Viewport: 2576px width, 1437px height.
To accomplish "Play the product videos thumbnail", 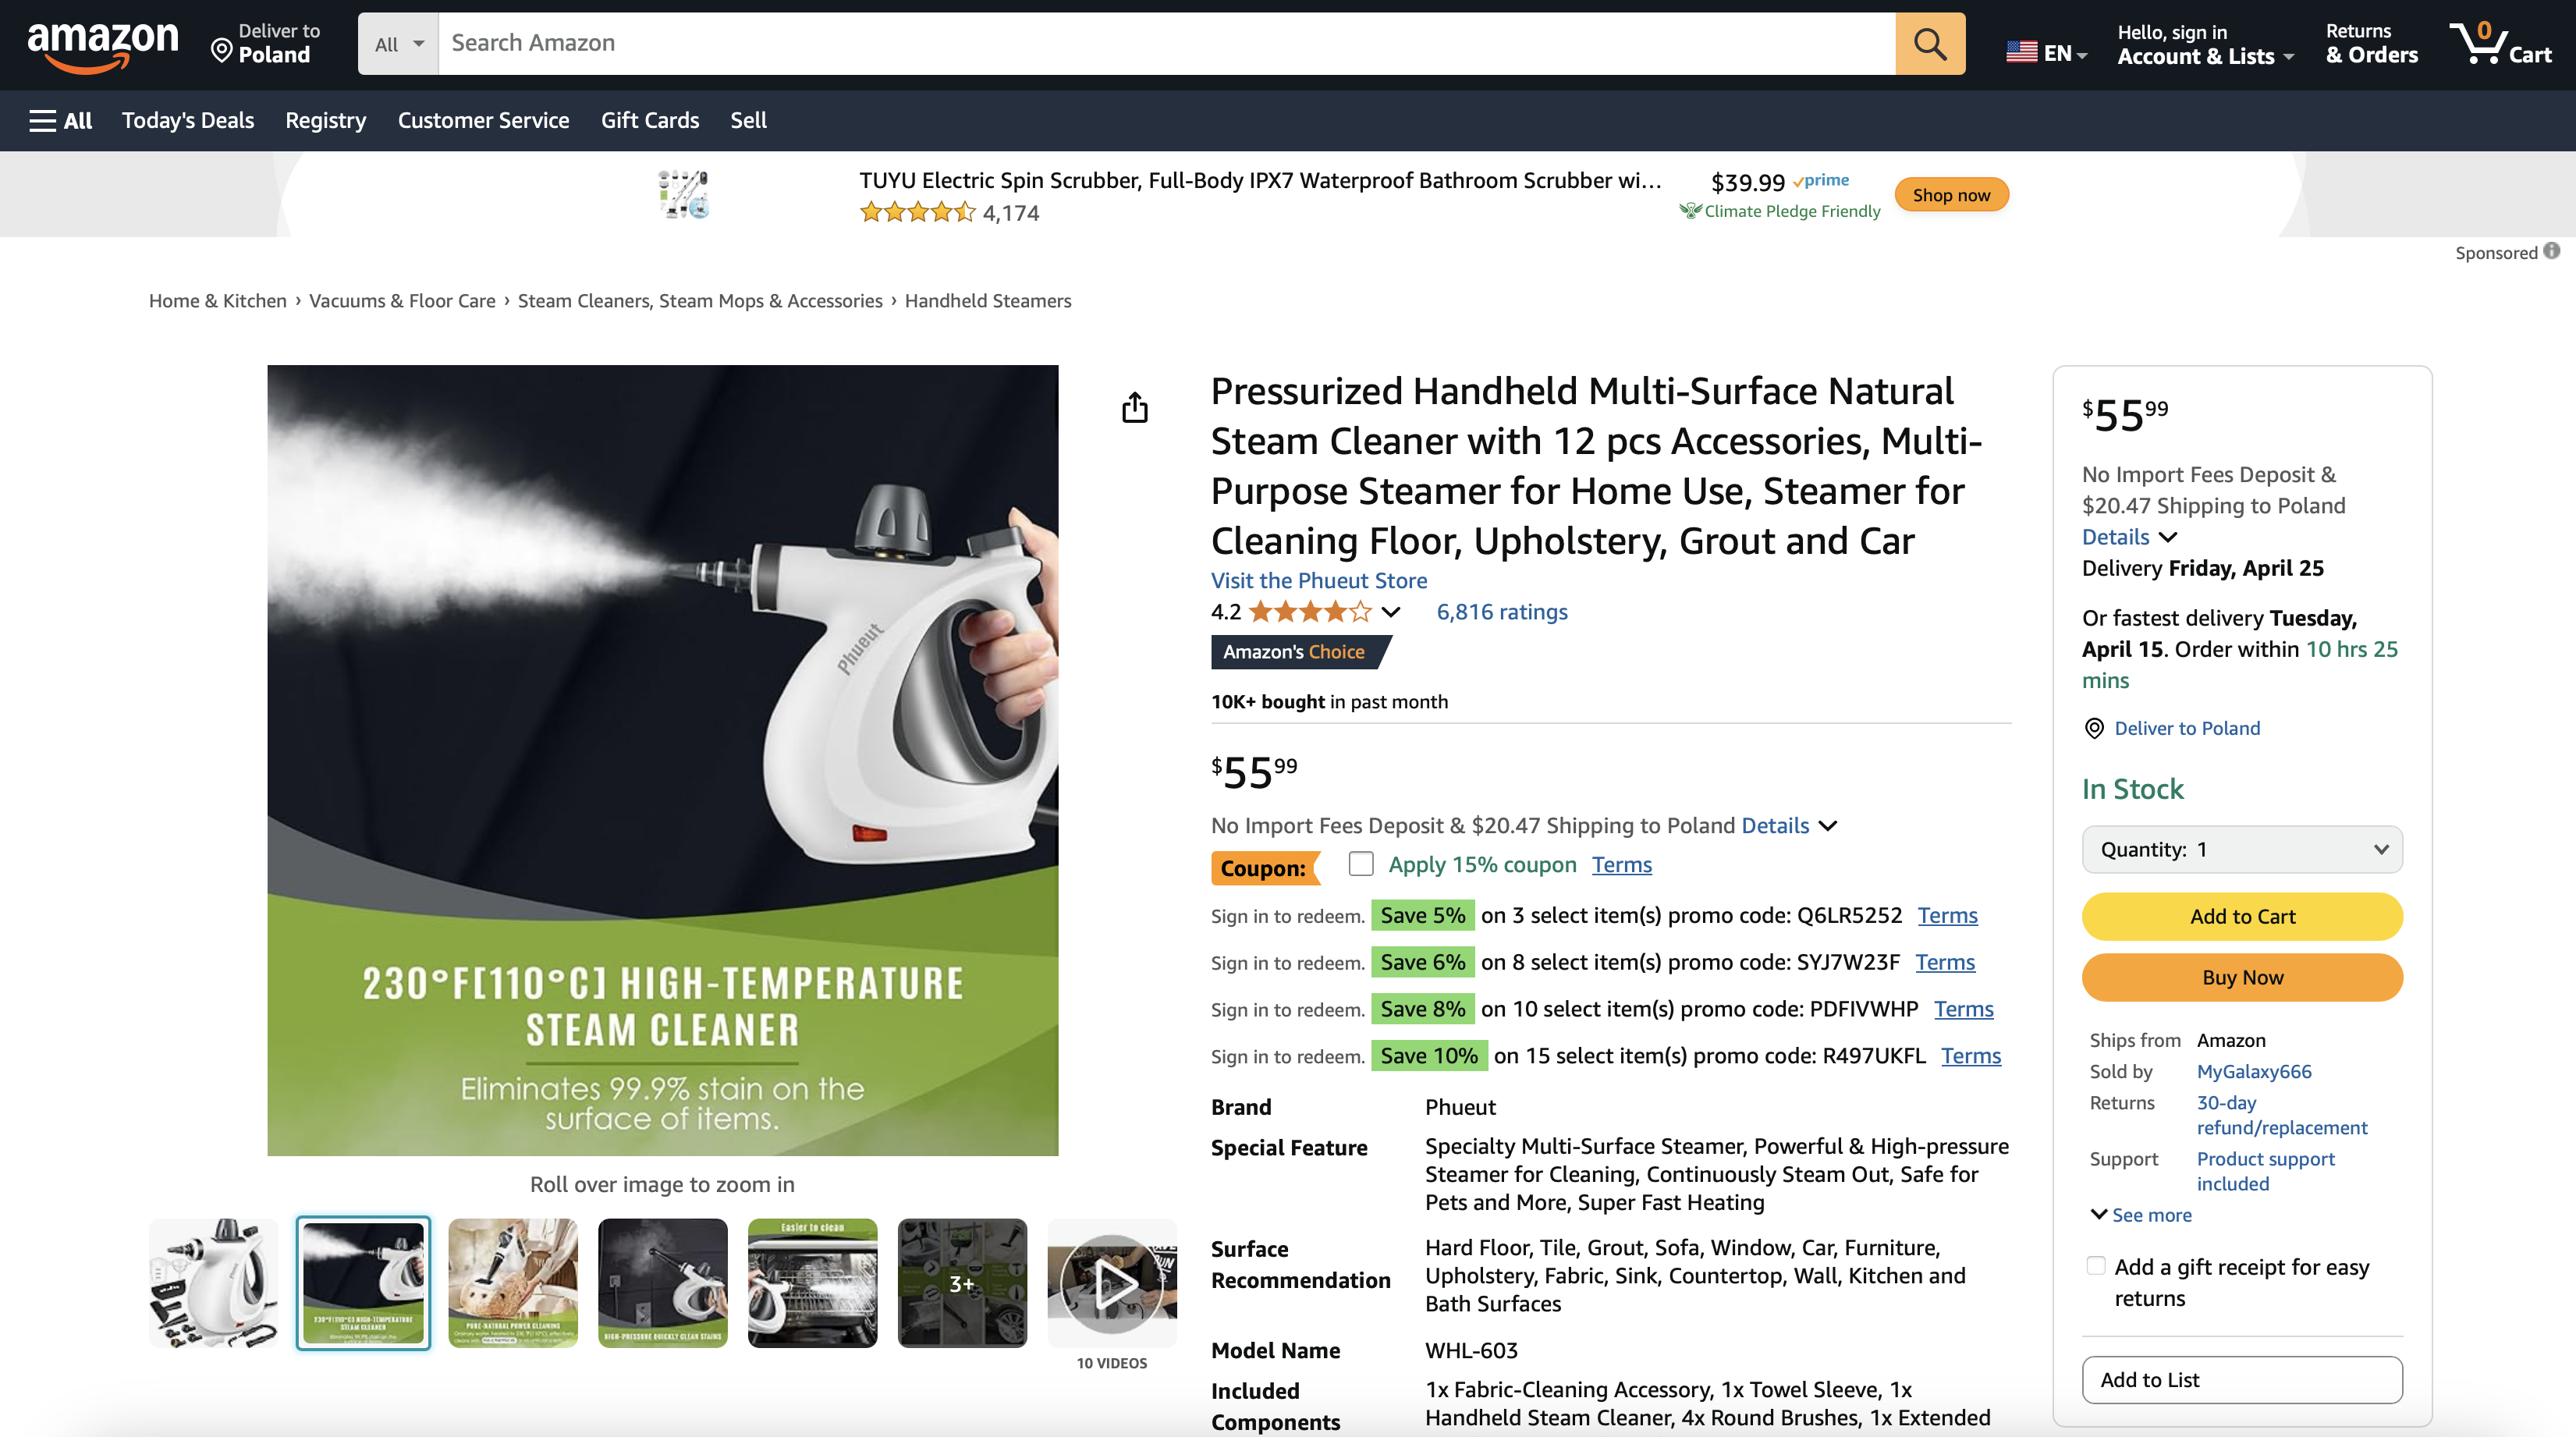I will [x=1112, y=1283].
